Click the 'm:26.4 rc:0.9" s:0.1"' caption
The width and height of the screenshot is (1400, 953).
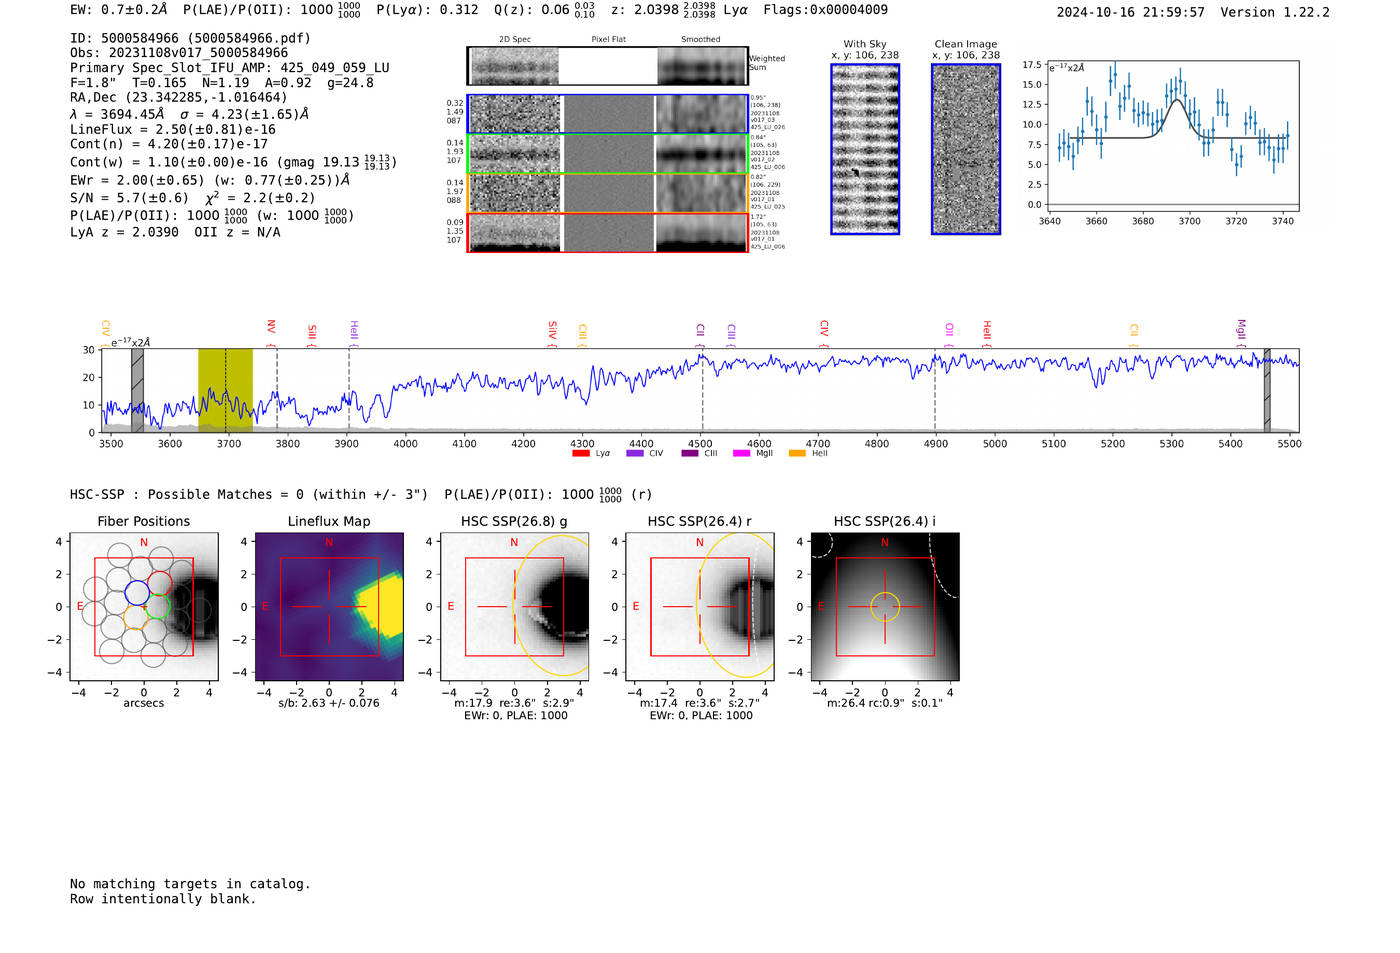coord(885,703)
